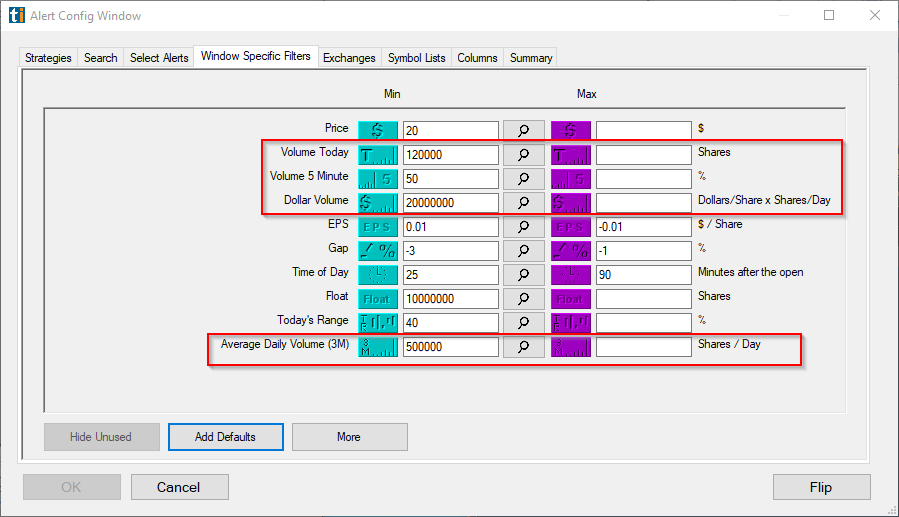This screenshot has width=899, height=517.
Task: Click the Hide Unused button
Action: tap(101, 437)
